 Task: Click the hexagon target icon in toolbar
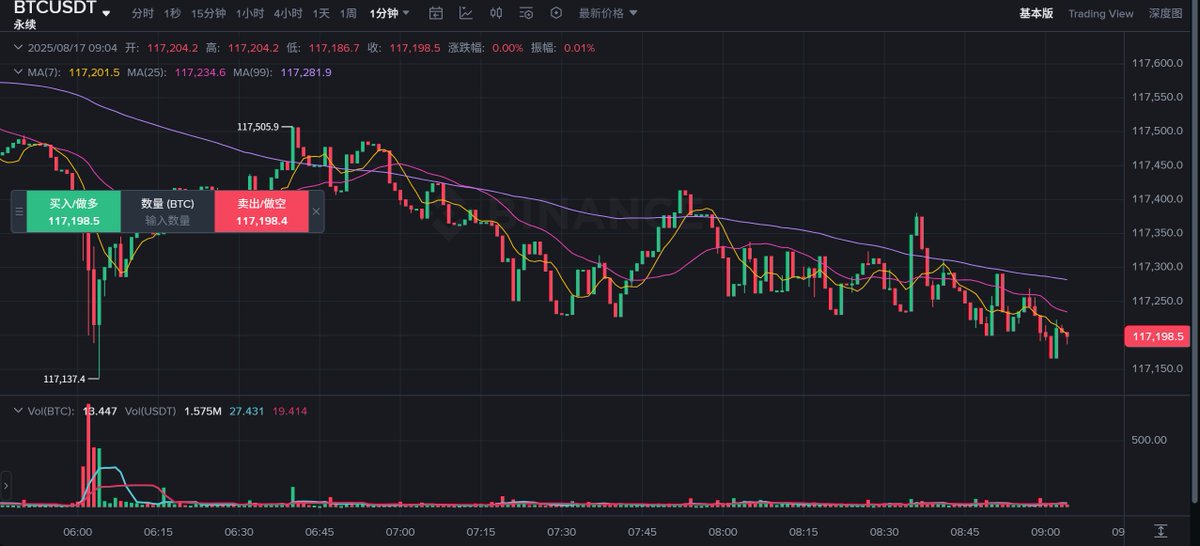[556, 13]
